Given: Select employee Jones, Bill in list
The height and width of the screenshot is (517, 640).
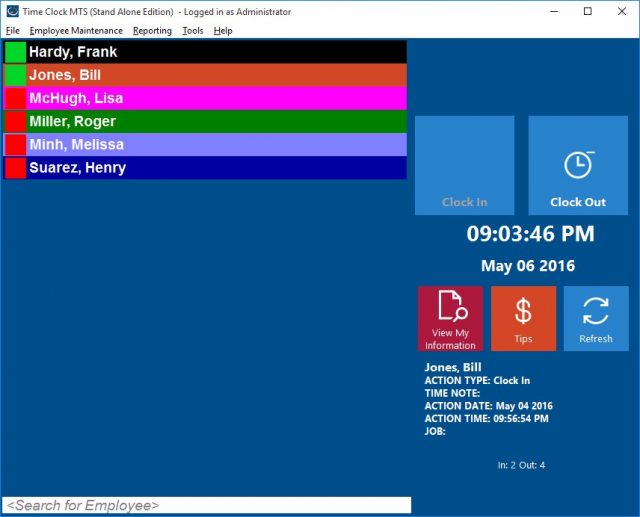Looking at the screenshot, I should [205, 75].
